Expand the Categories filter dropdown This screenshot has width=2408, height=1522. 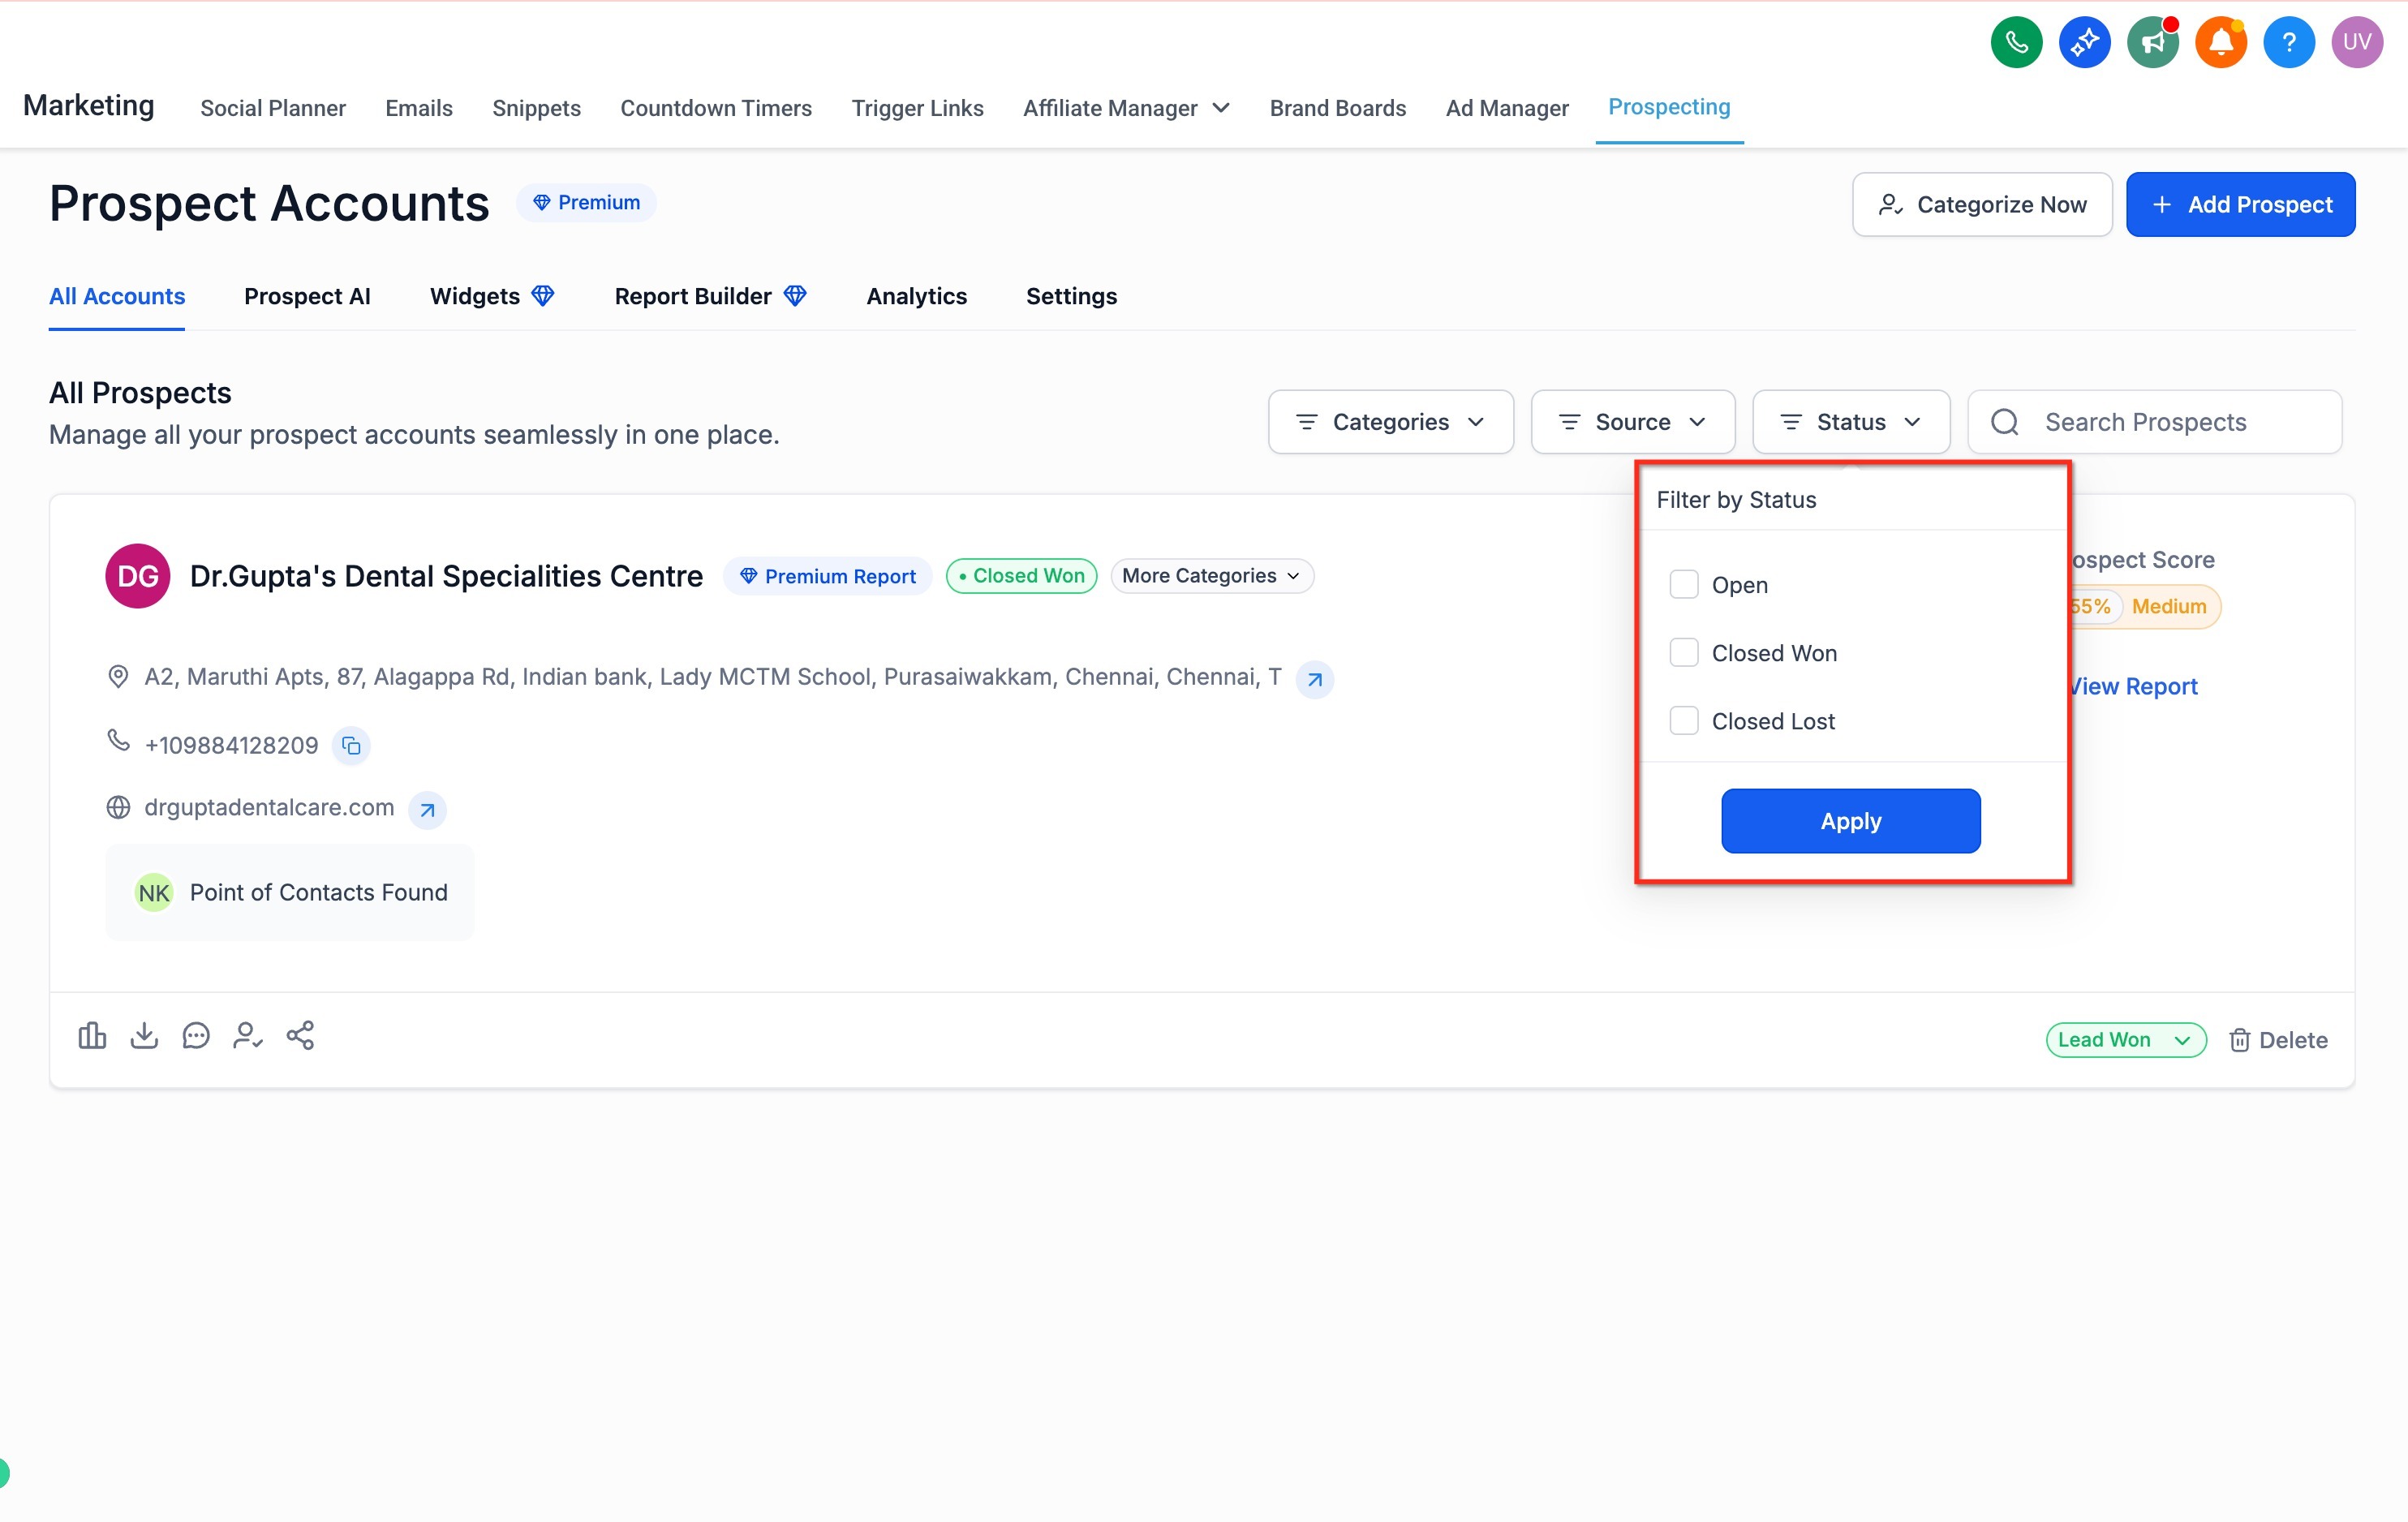pos(1390,422)
